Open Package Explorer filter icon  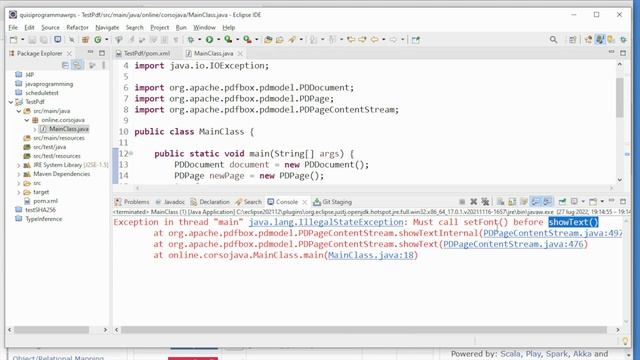click(x=92, y=65)
